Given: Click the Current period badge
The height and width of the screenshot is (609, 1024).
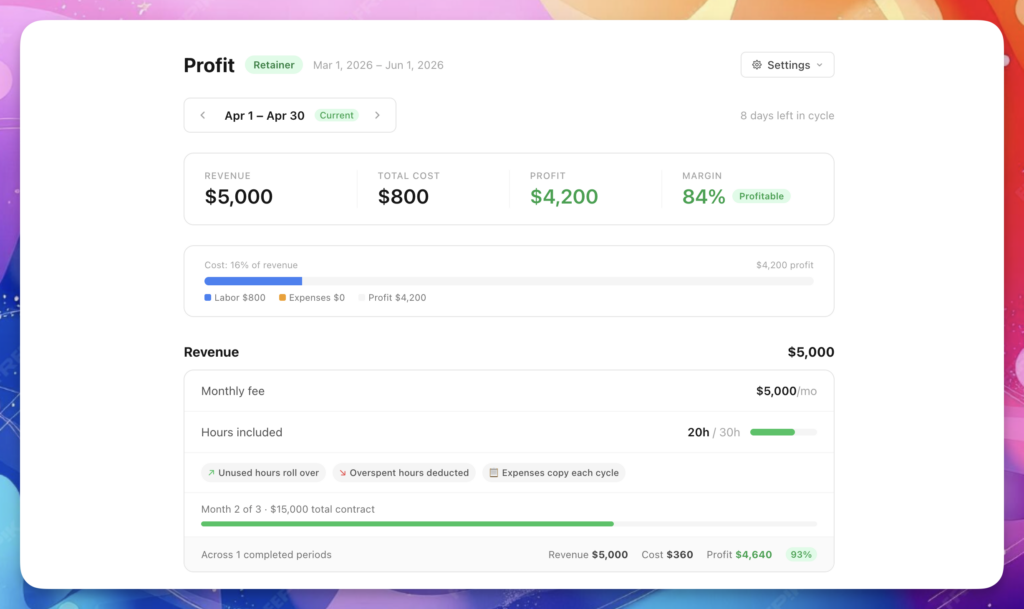Looking at the screenshot, I should coord(337,116).
